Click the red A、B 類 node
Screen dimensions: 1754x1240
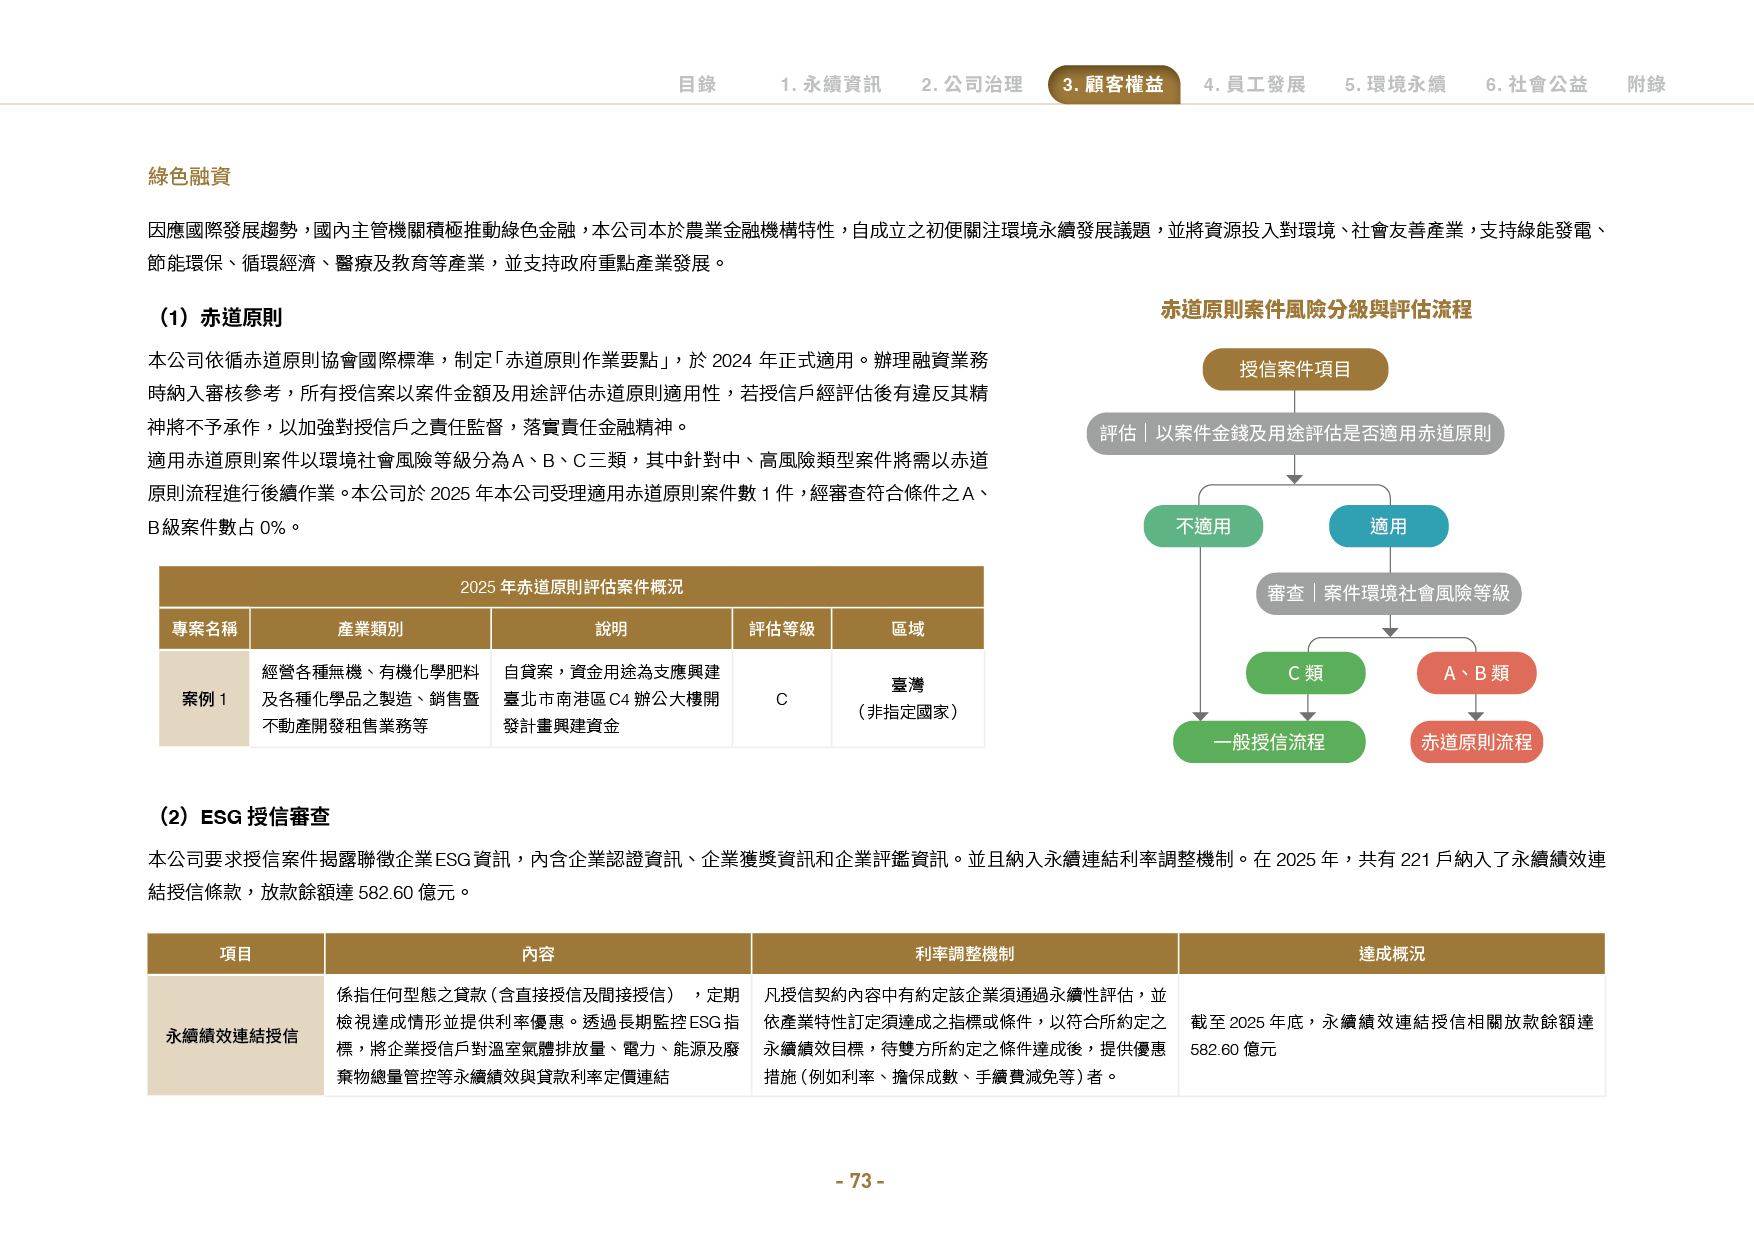click(x=1476, y=673)
